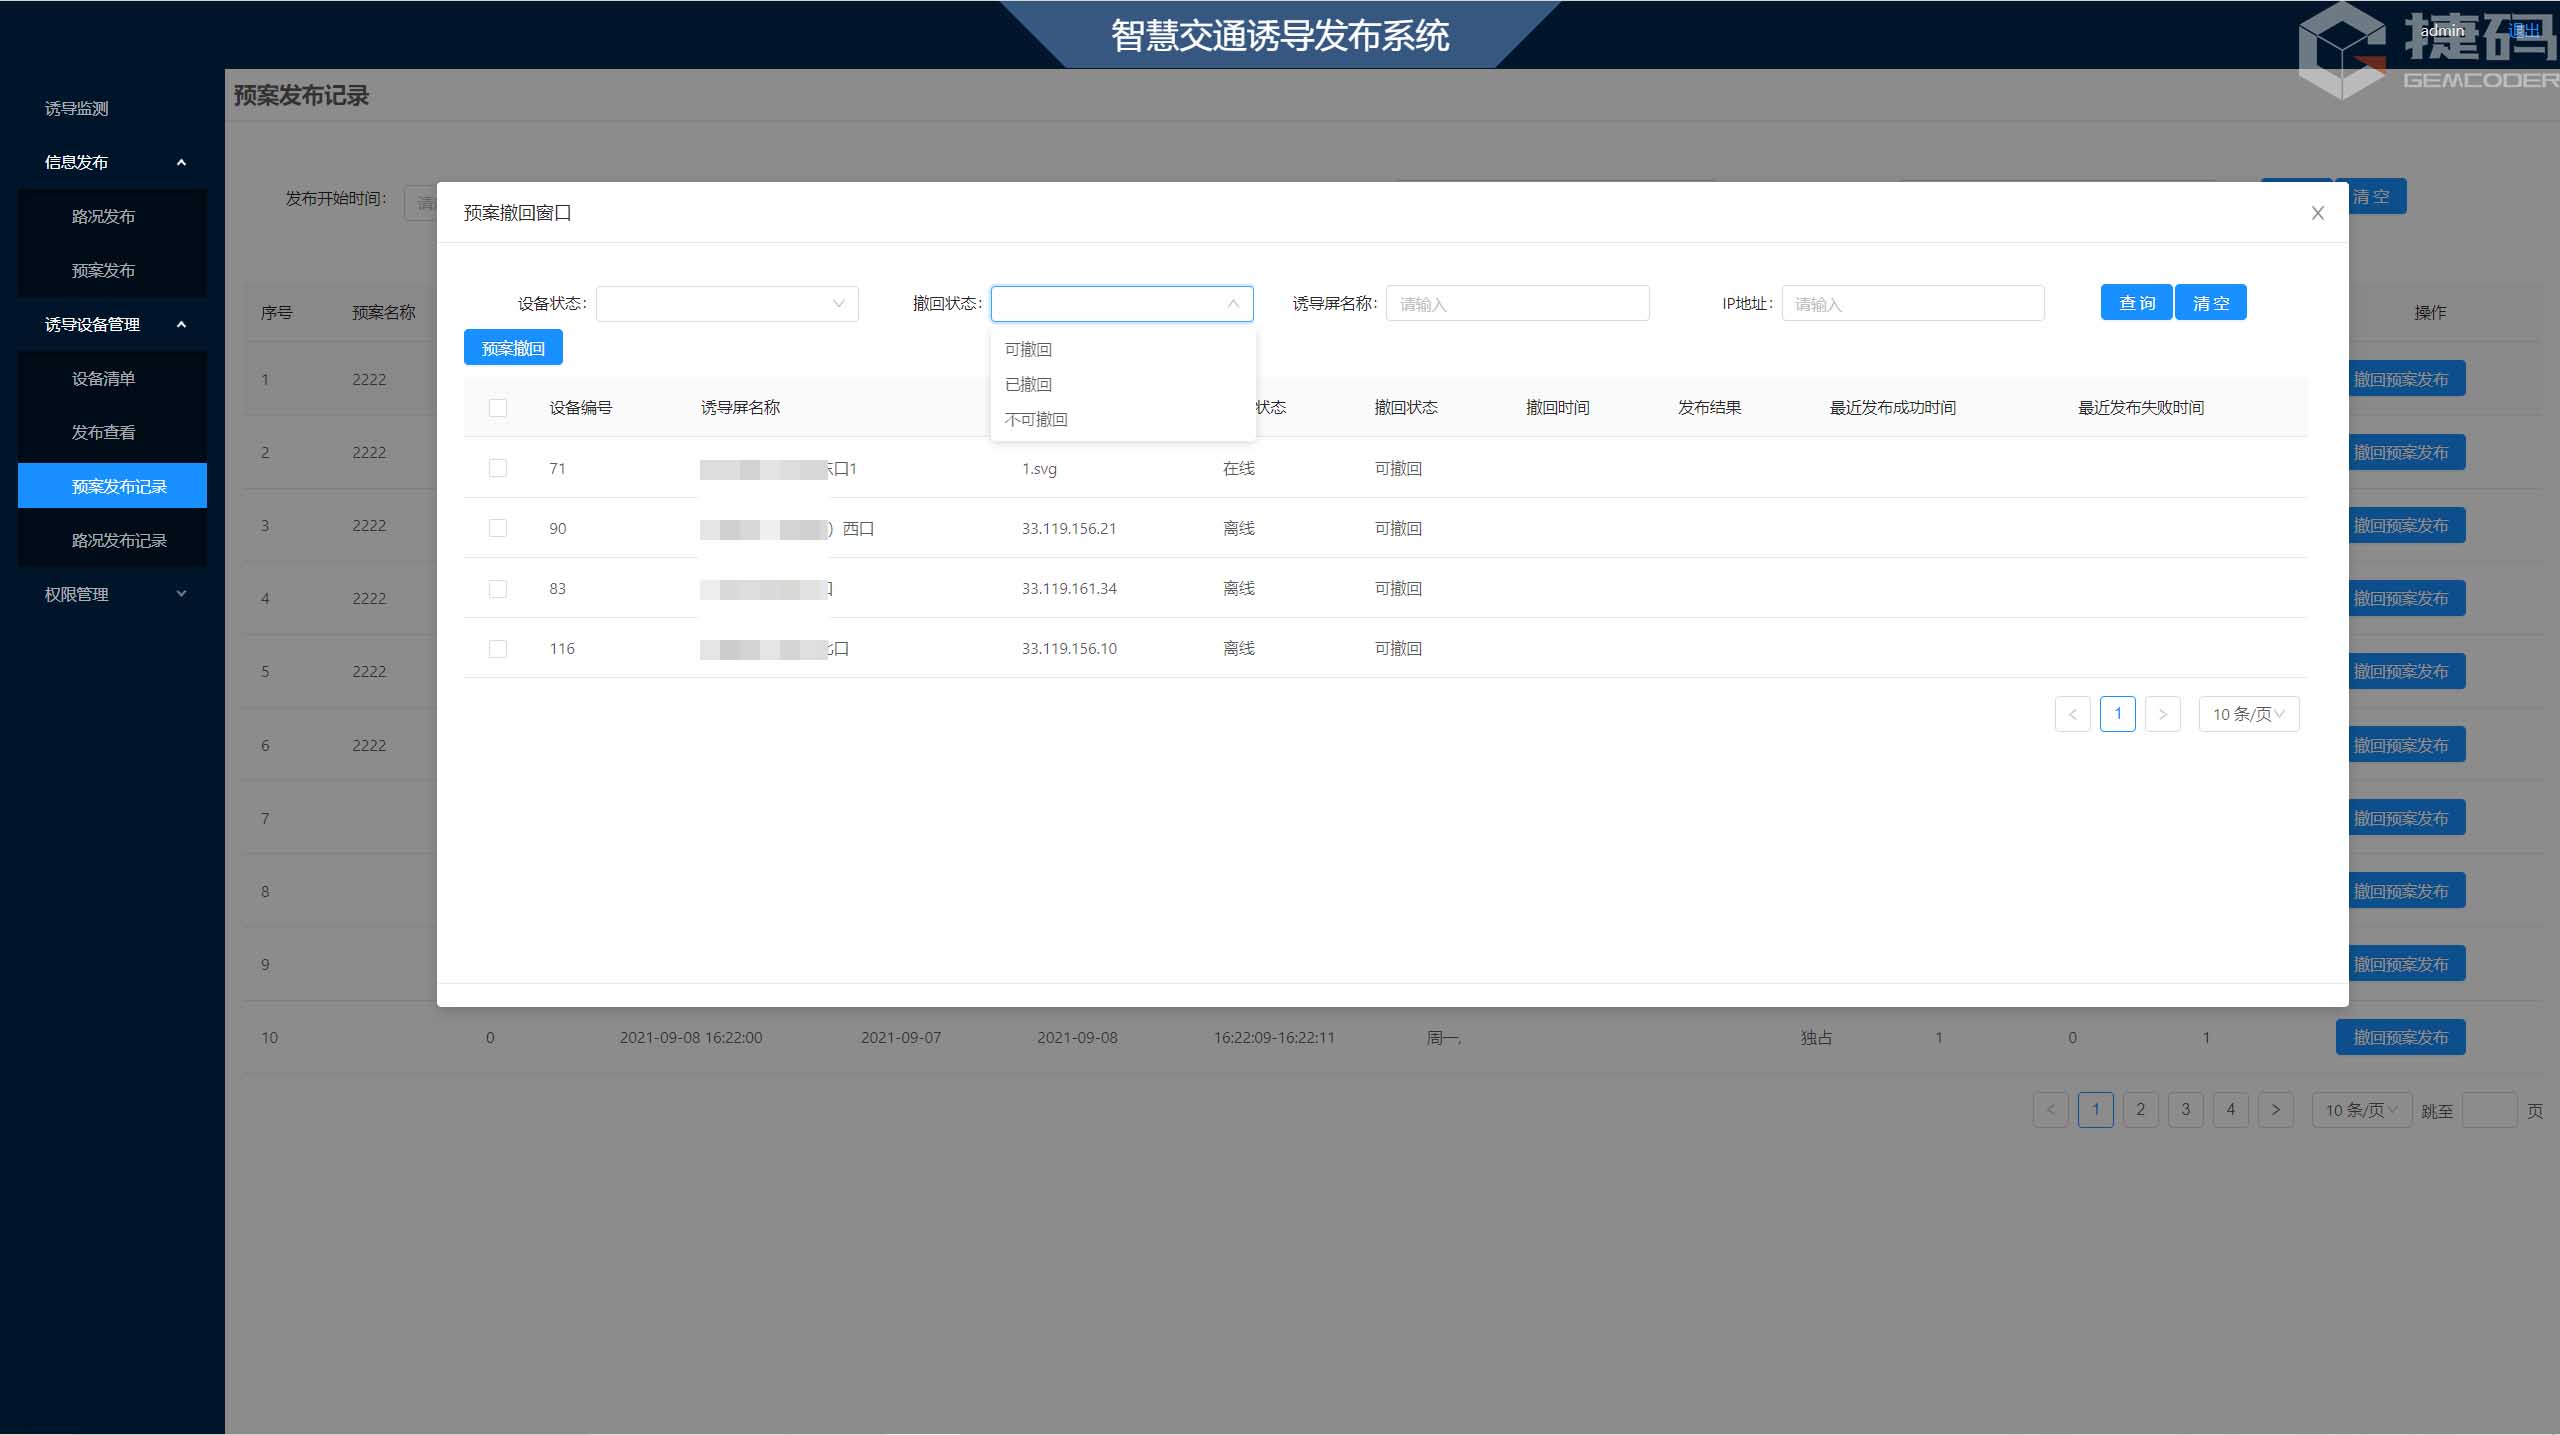Click the 设备编号 column header
2560x1435 pixels.
pos(580,407)
